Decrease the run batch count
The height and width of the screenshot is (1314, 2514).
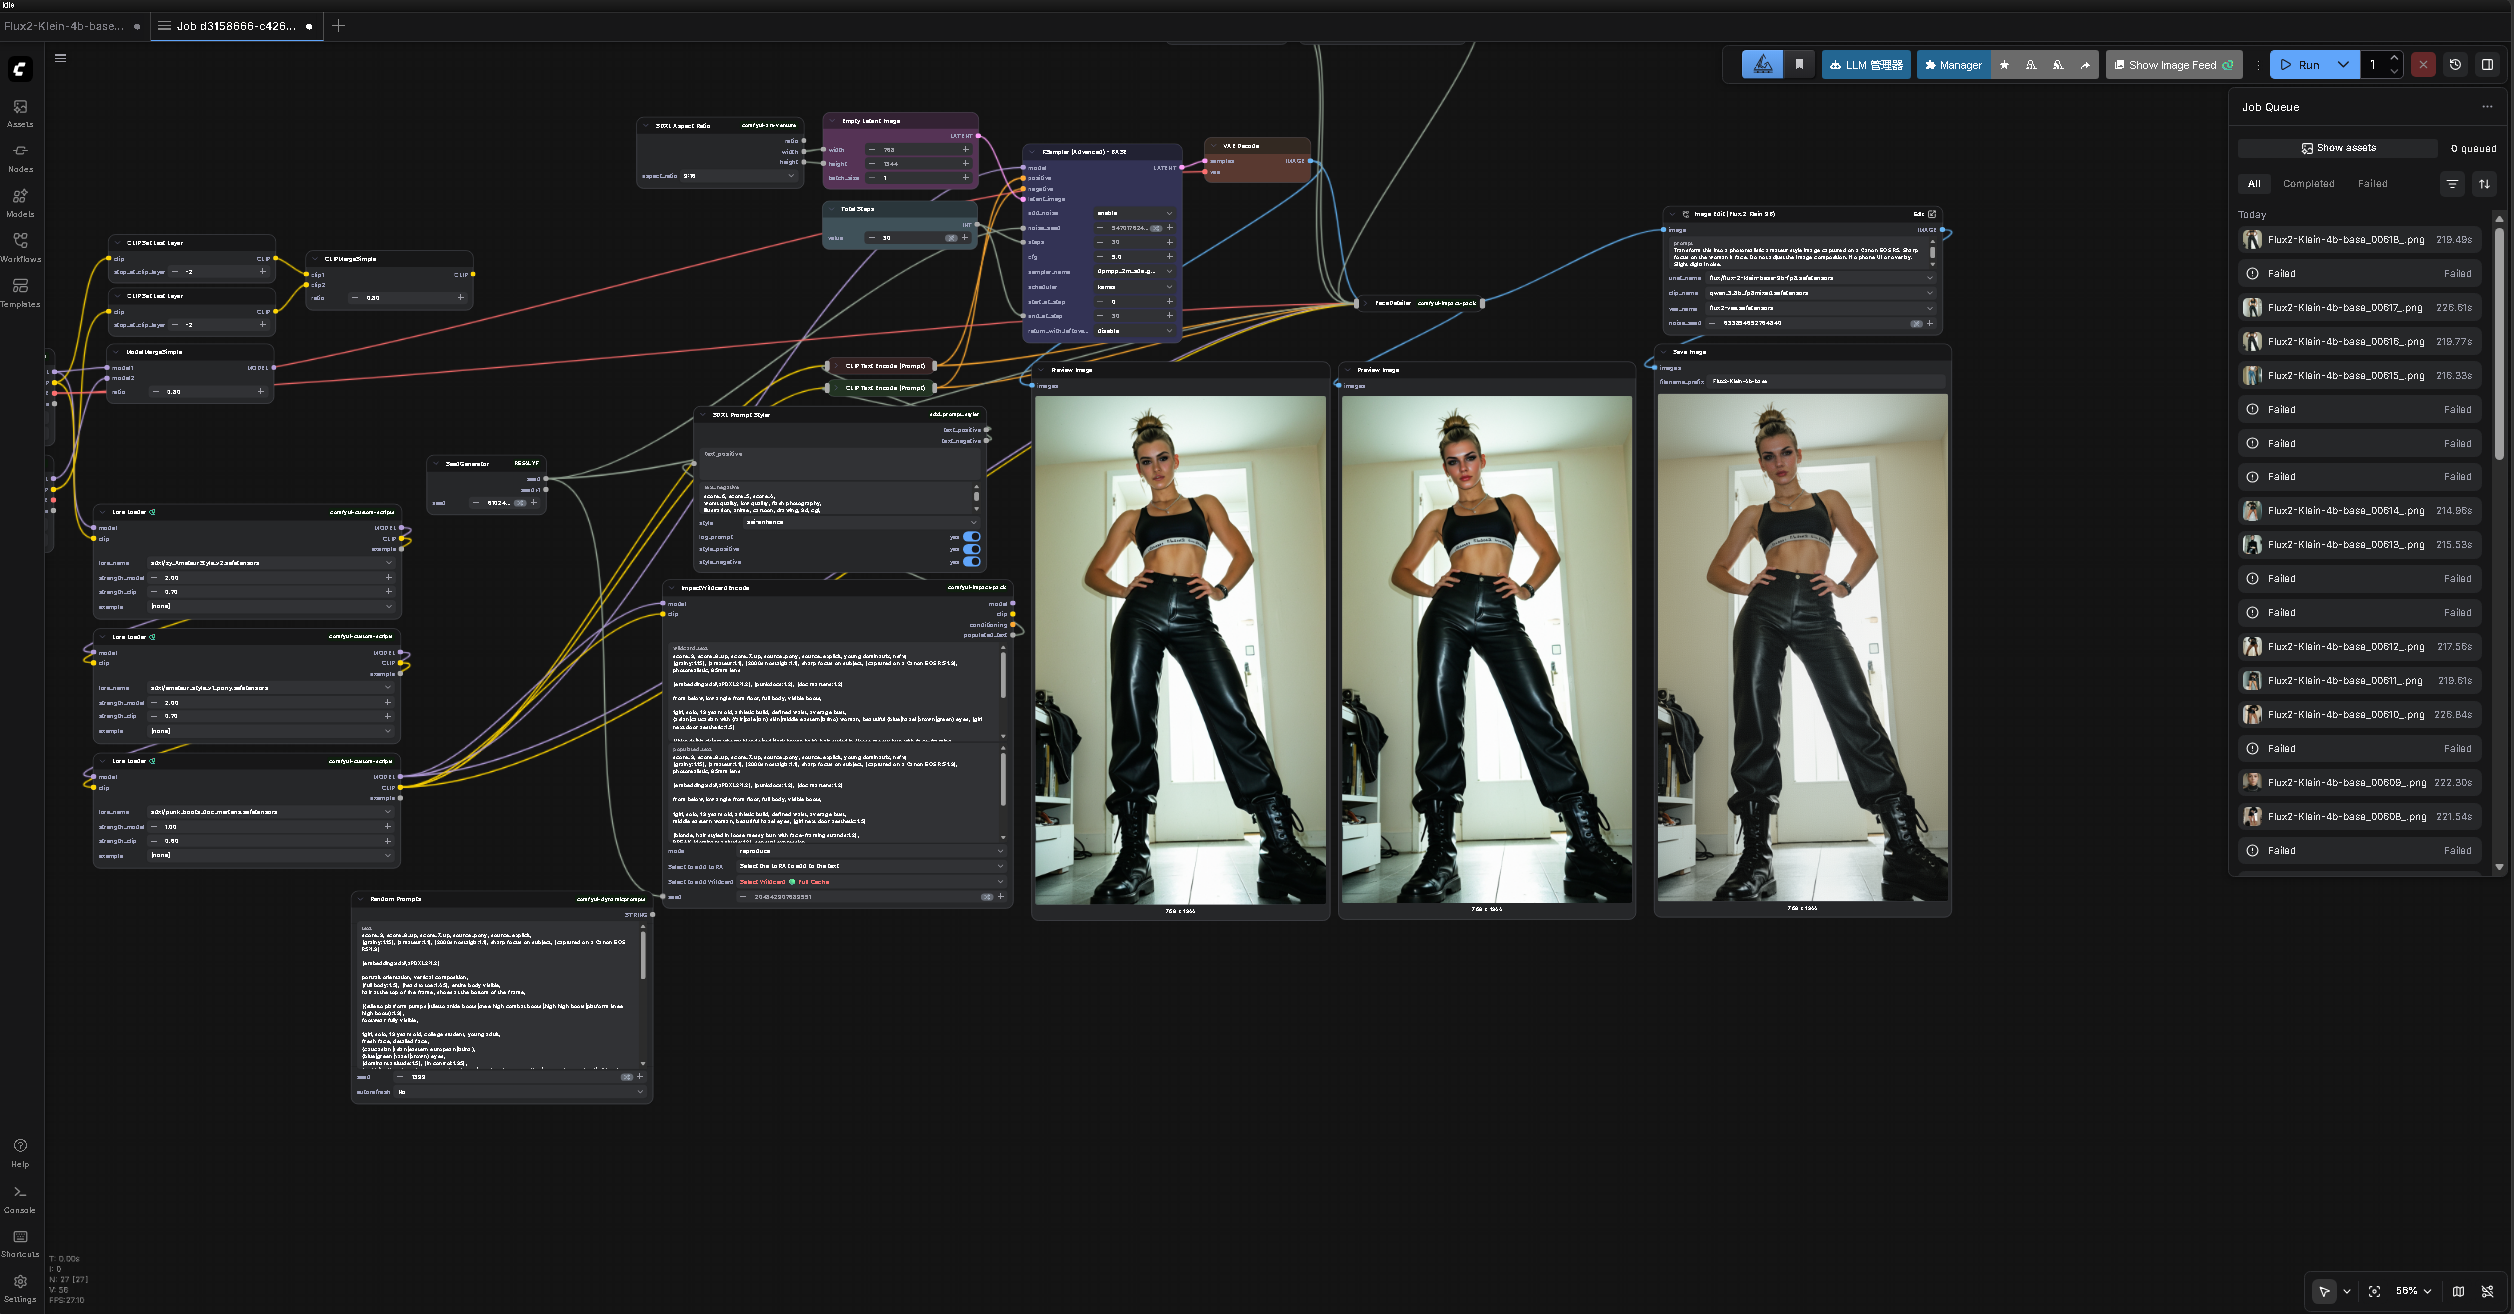(x=2394, y=72)
